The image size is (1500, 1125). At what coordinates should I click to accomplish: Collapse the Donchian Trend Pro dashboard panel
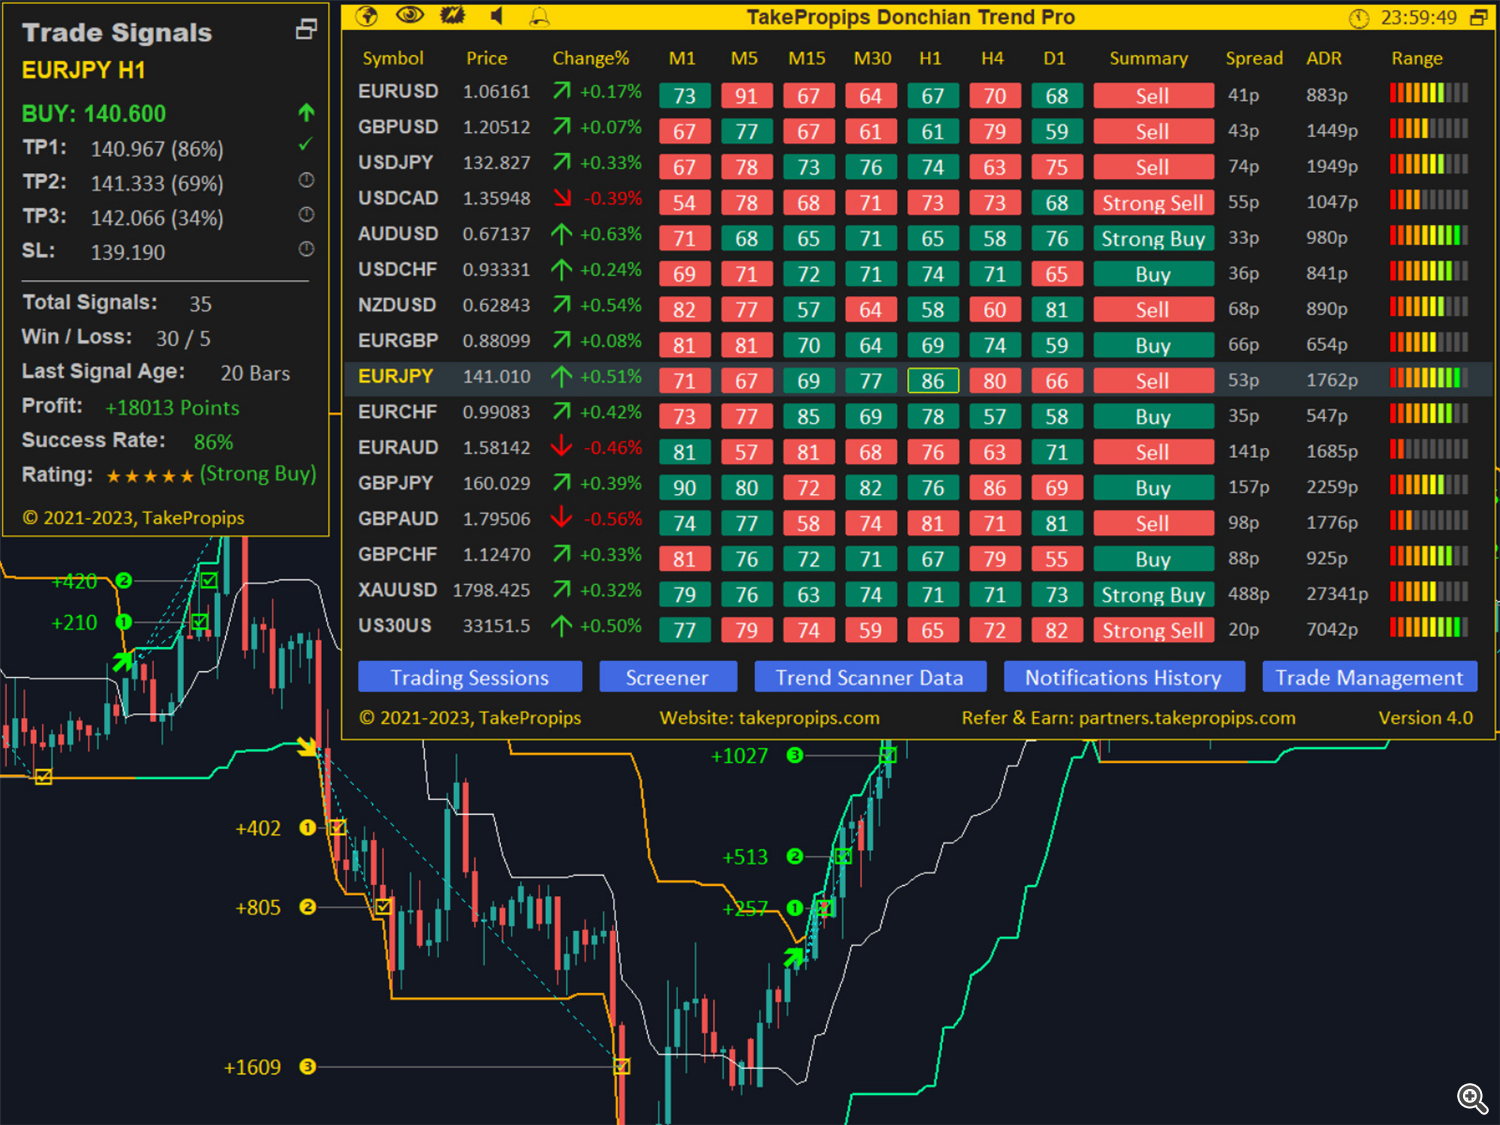coord(1478,18)
